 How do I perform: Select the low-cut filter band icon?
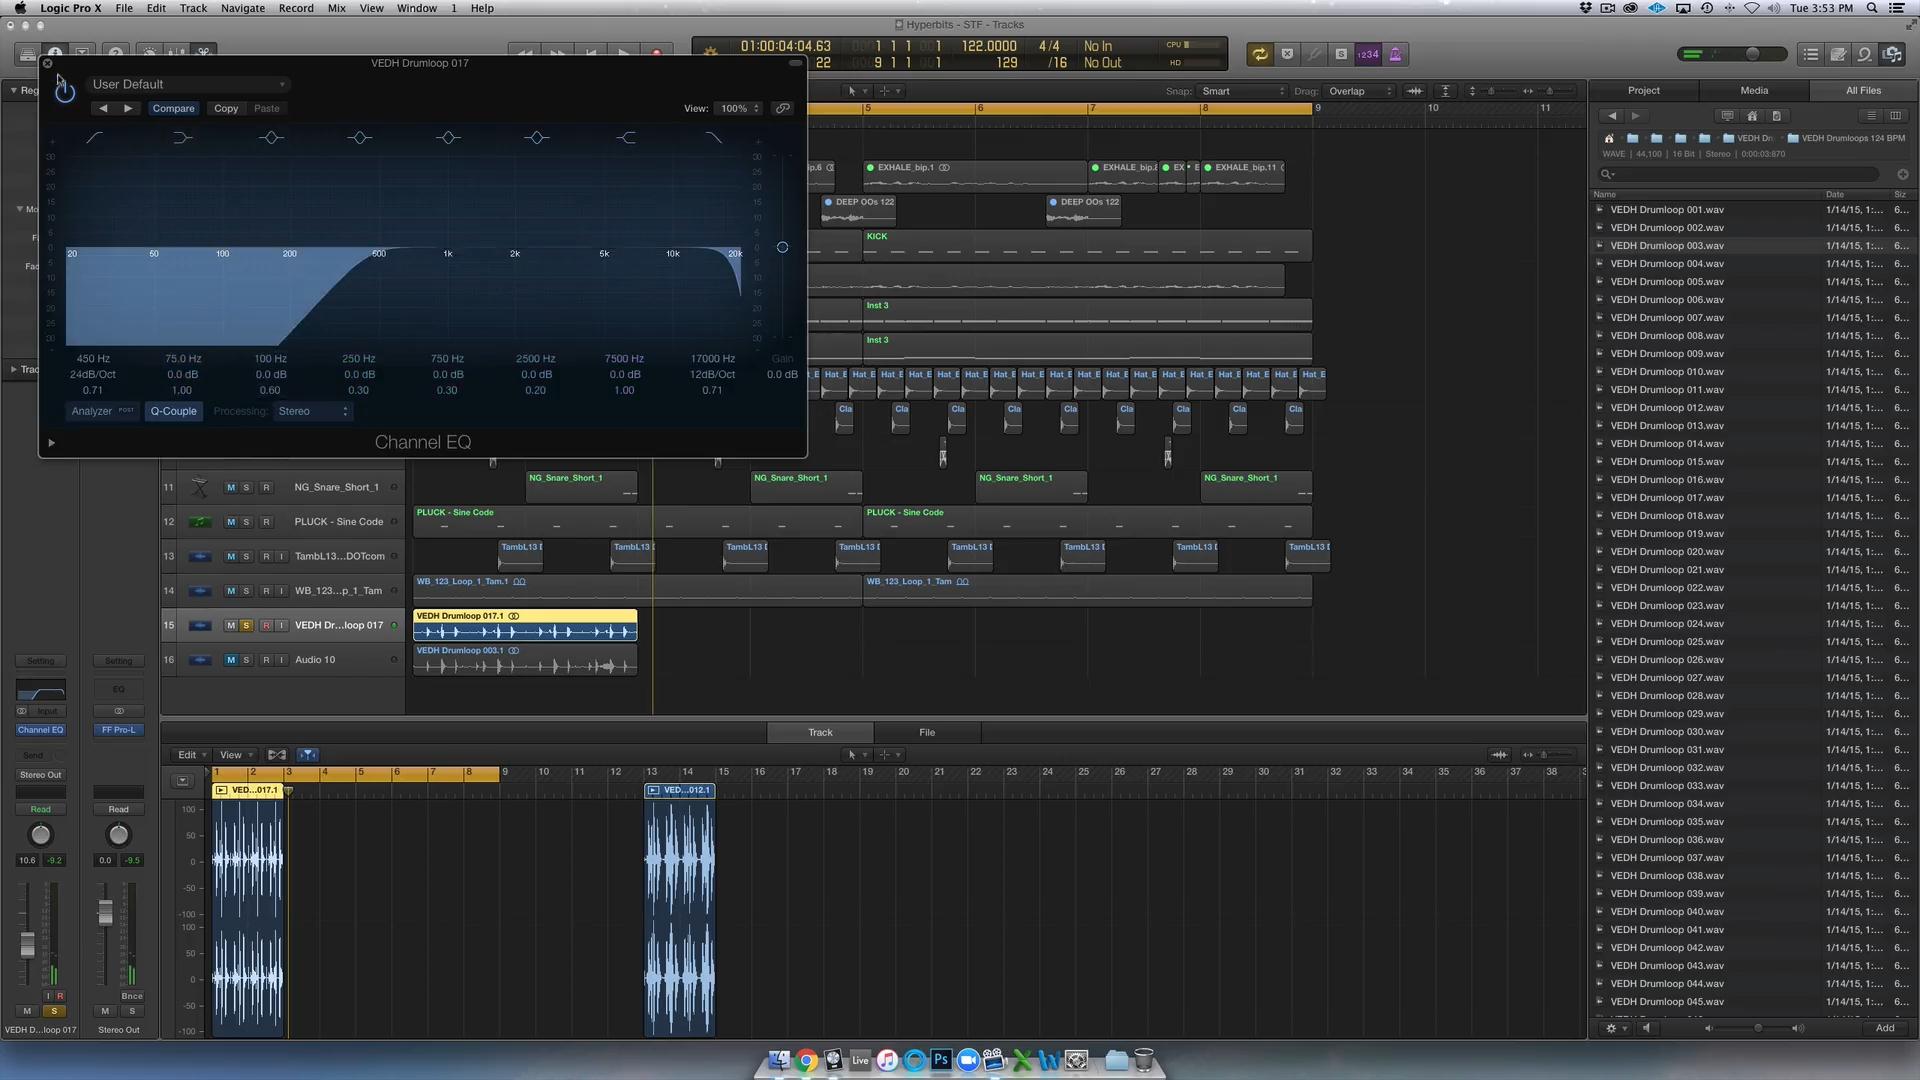(x=94, y=137)
